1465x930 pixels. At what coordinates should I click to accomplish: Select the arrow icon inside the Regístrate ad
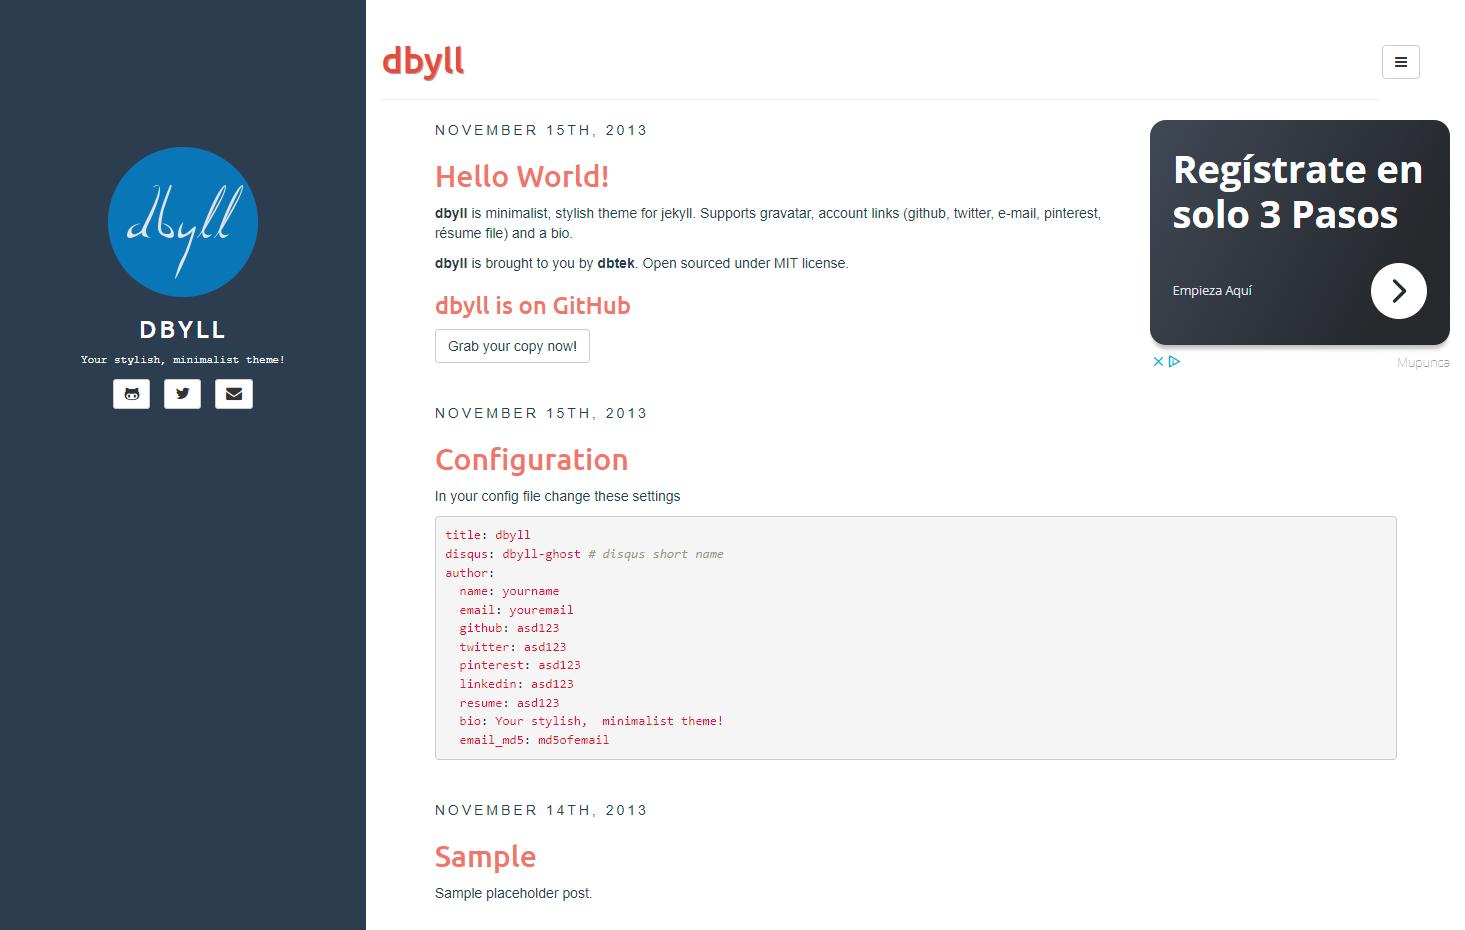[x=1398, y=290]
